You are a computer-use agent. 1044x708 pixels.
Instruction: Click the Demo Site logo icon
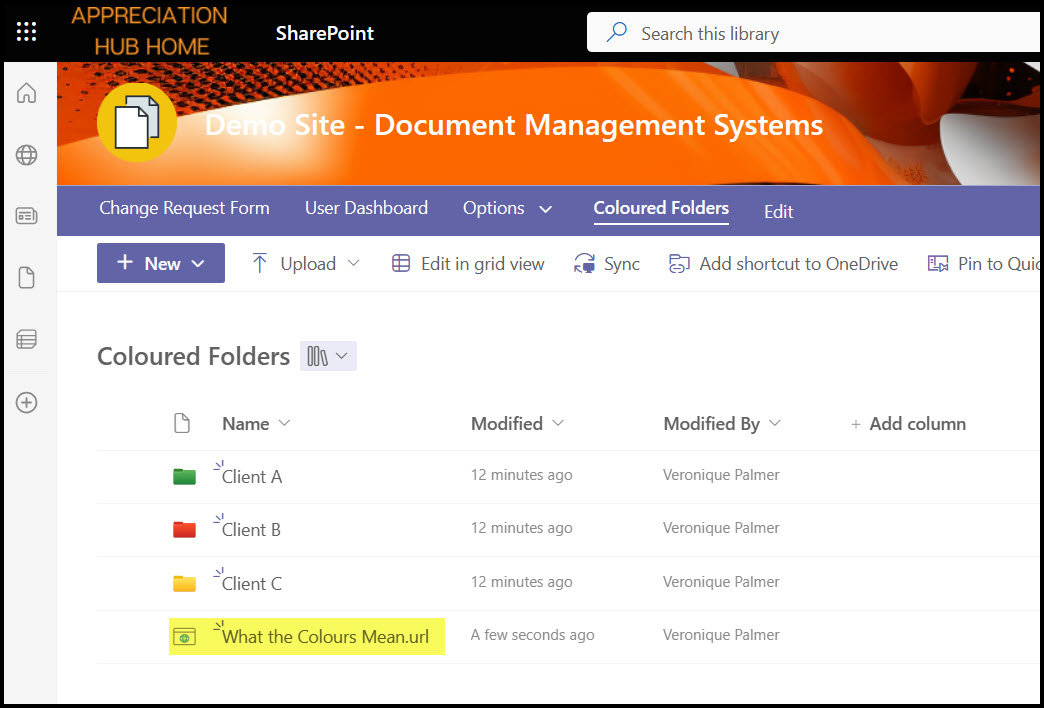[x=137, y=124]
